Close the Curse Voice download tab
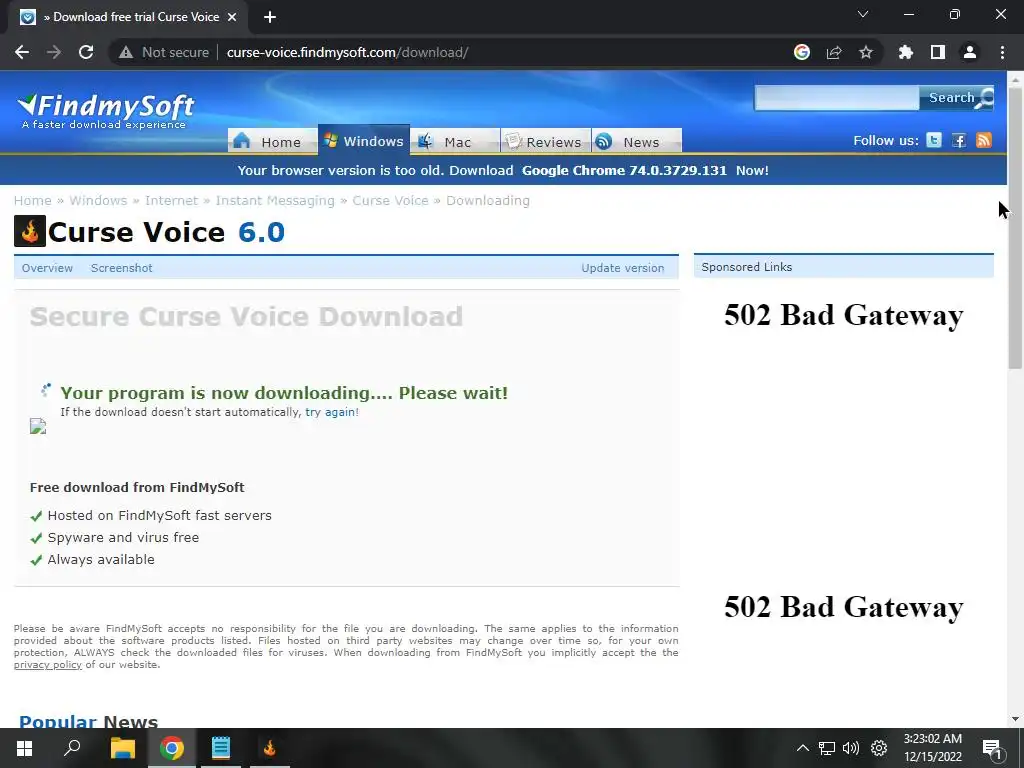The height and width of the screenshot is (768, 1024). point(232,17)
